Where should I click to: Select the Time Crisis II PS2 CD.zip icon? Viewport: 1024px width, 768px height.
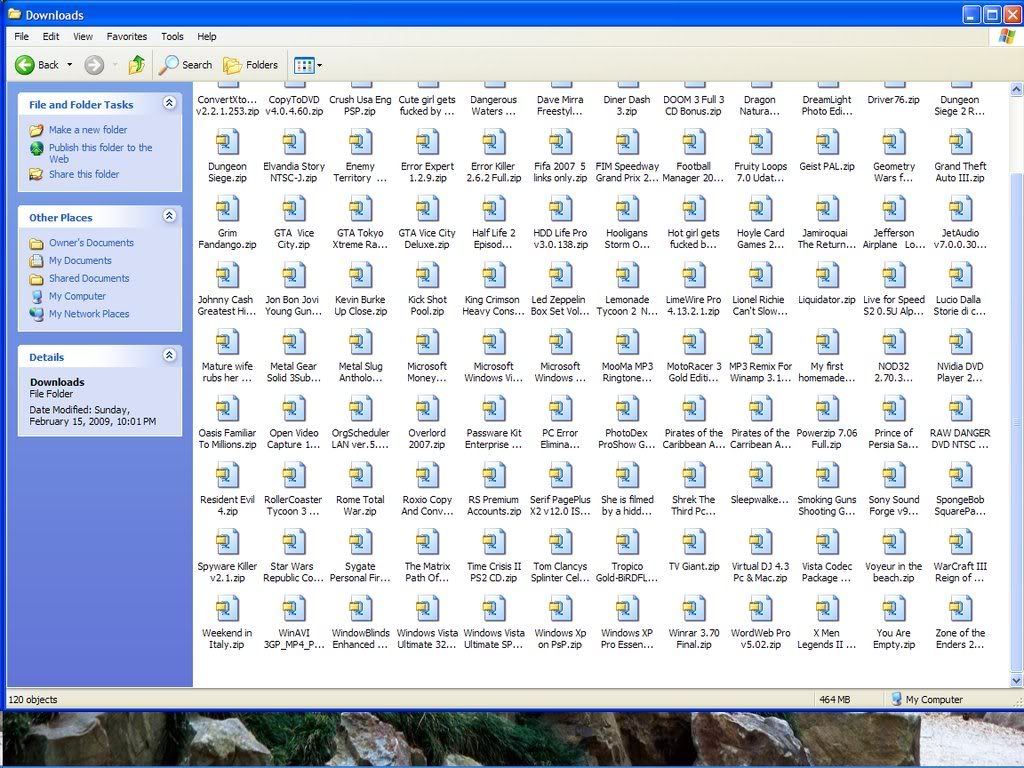pyautogui.click(x=494, y=542)
